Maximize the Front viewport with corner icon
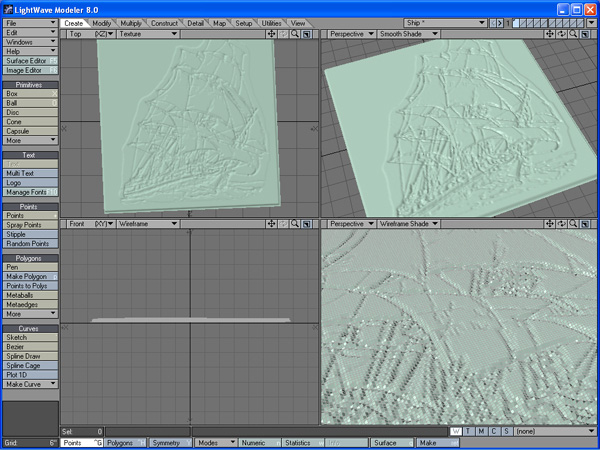600x450 pixels. click(307, 225)
